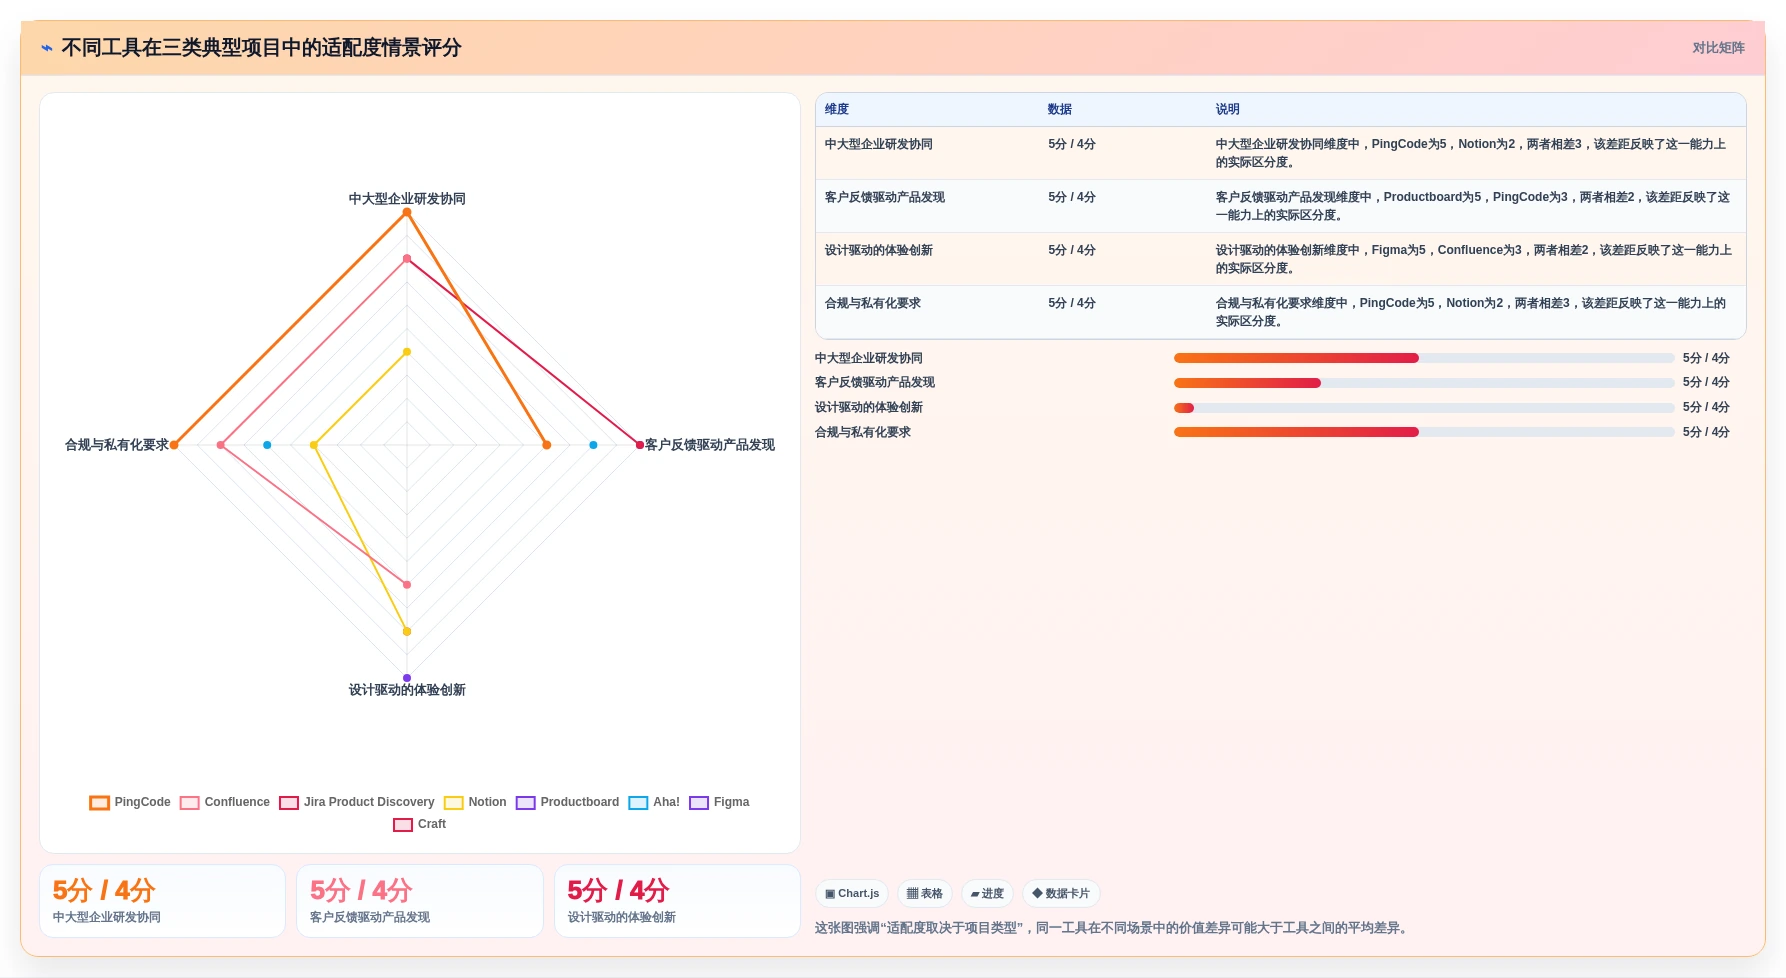
Task: Click the chart title 不同工具在三类典型项目中的适配度情景评分
Action: (261, 48)
